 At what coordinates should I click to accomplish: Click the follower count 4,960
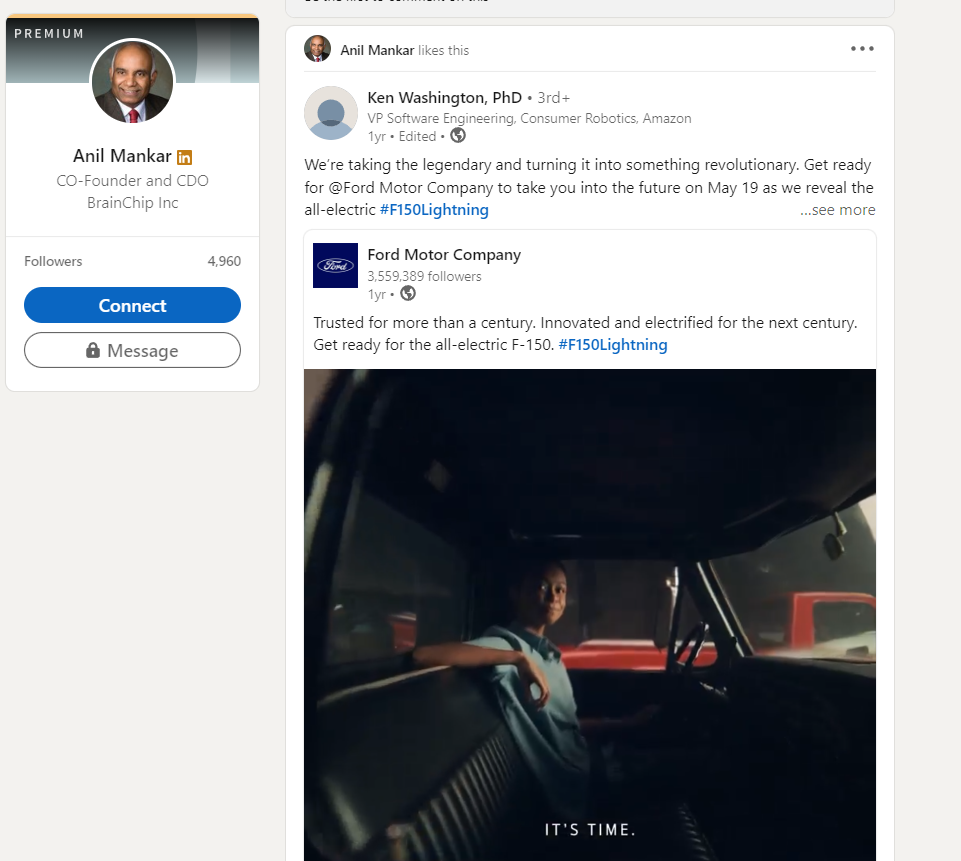(224, 262)
